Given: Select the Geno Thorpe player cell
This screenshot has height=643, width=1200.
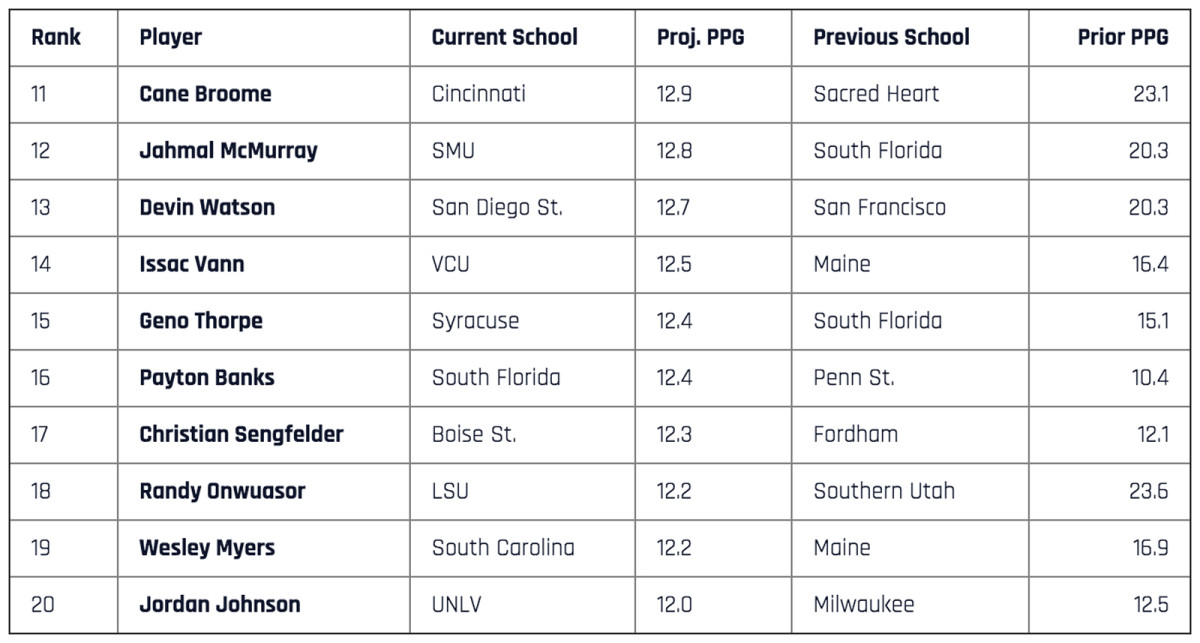Looking at the screenshot, I should tap(201, 321).
